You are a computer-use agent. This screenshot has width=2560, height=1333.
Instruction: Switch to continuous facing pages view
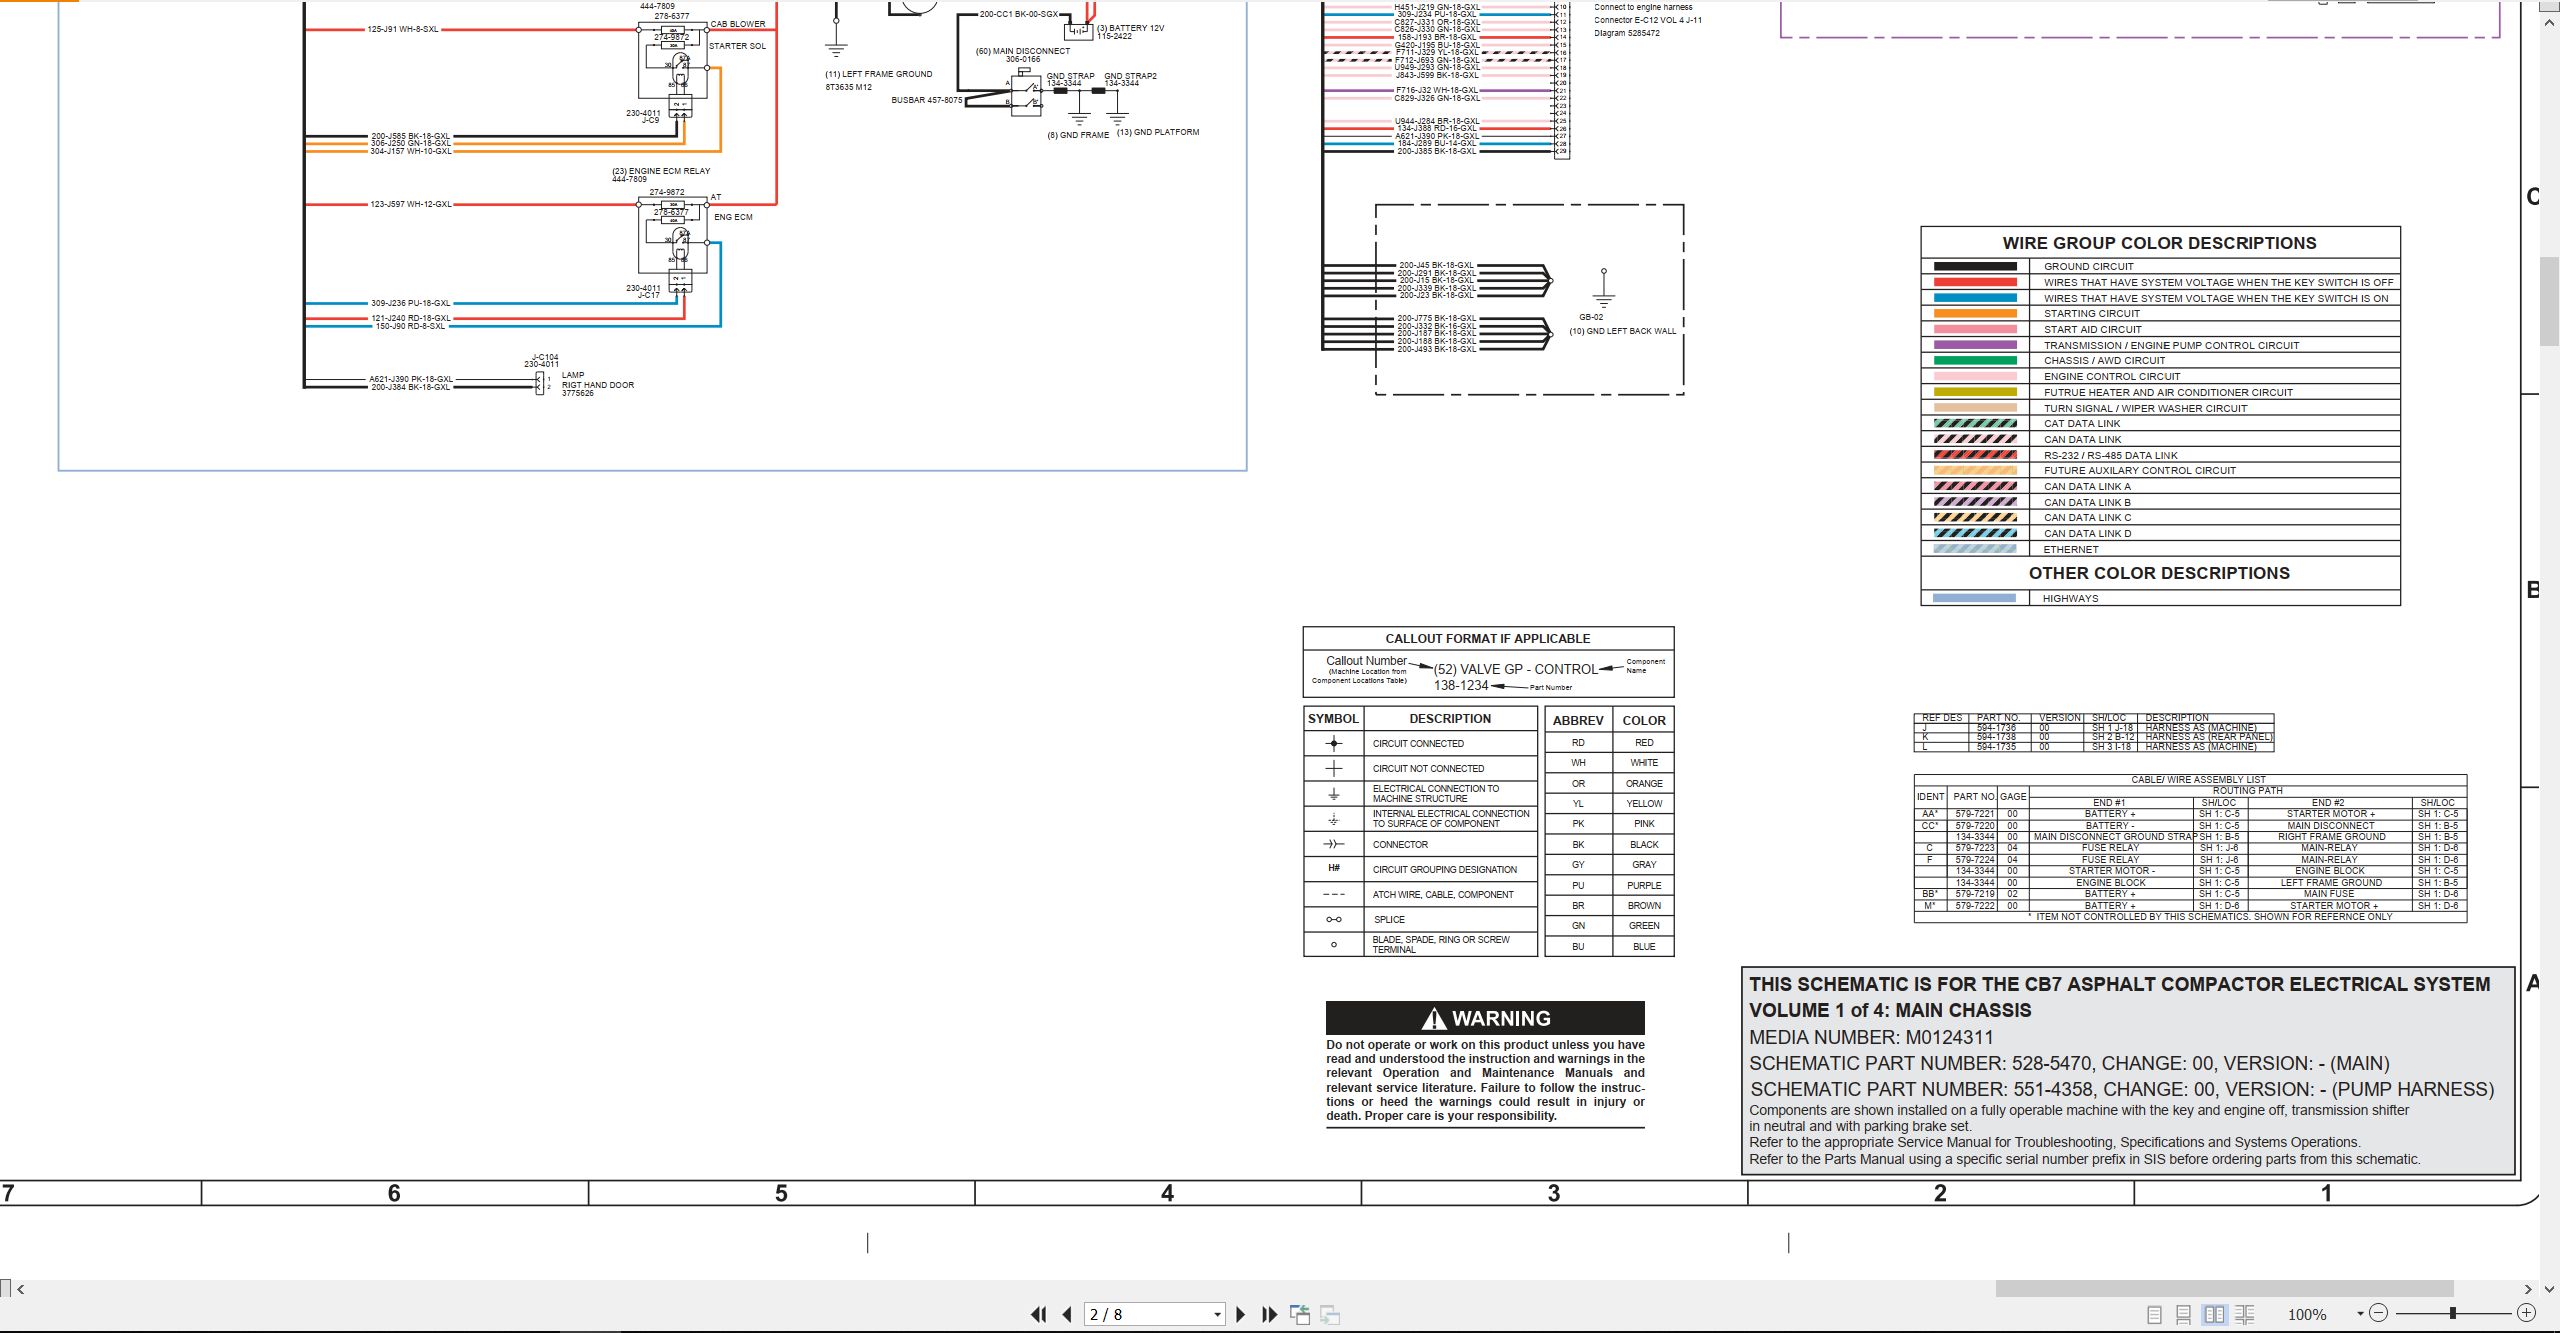click(2245, 1314)
